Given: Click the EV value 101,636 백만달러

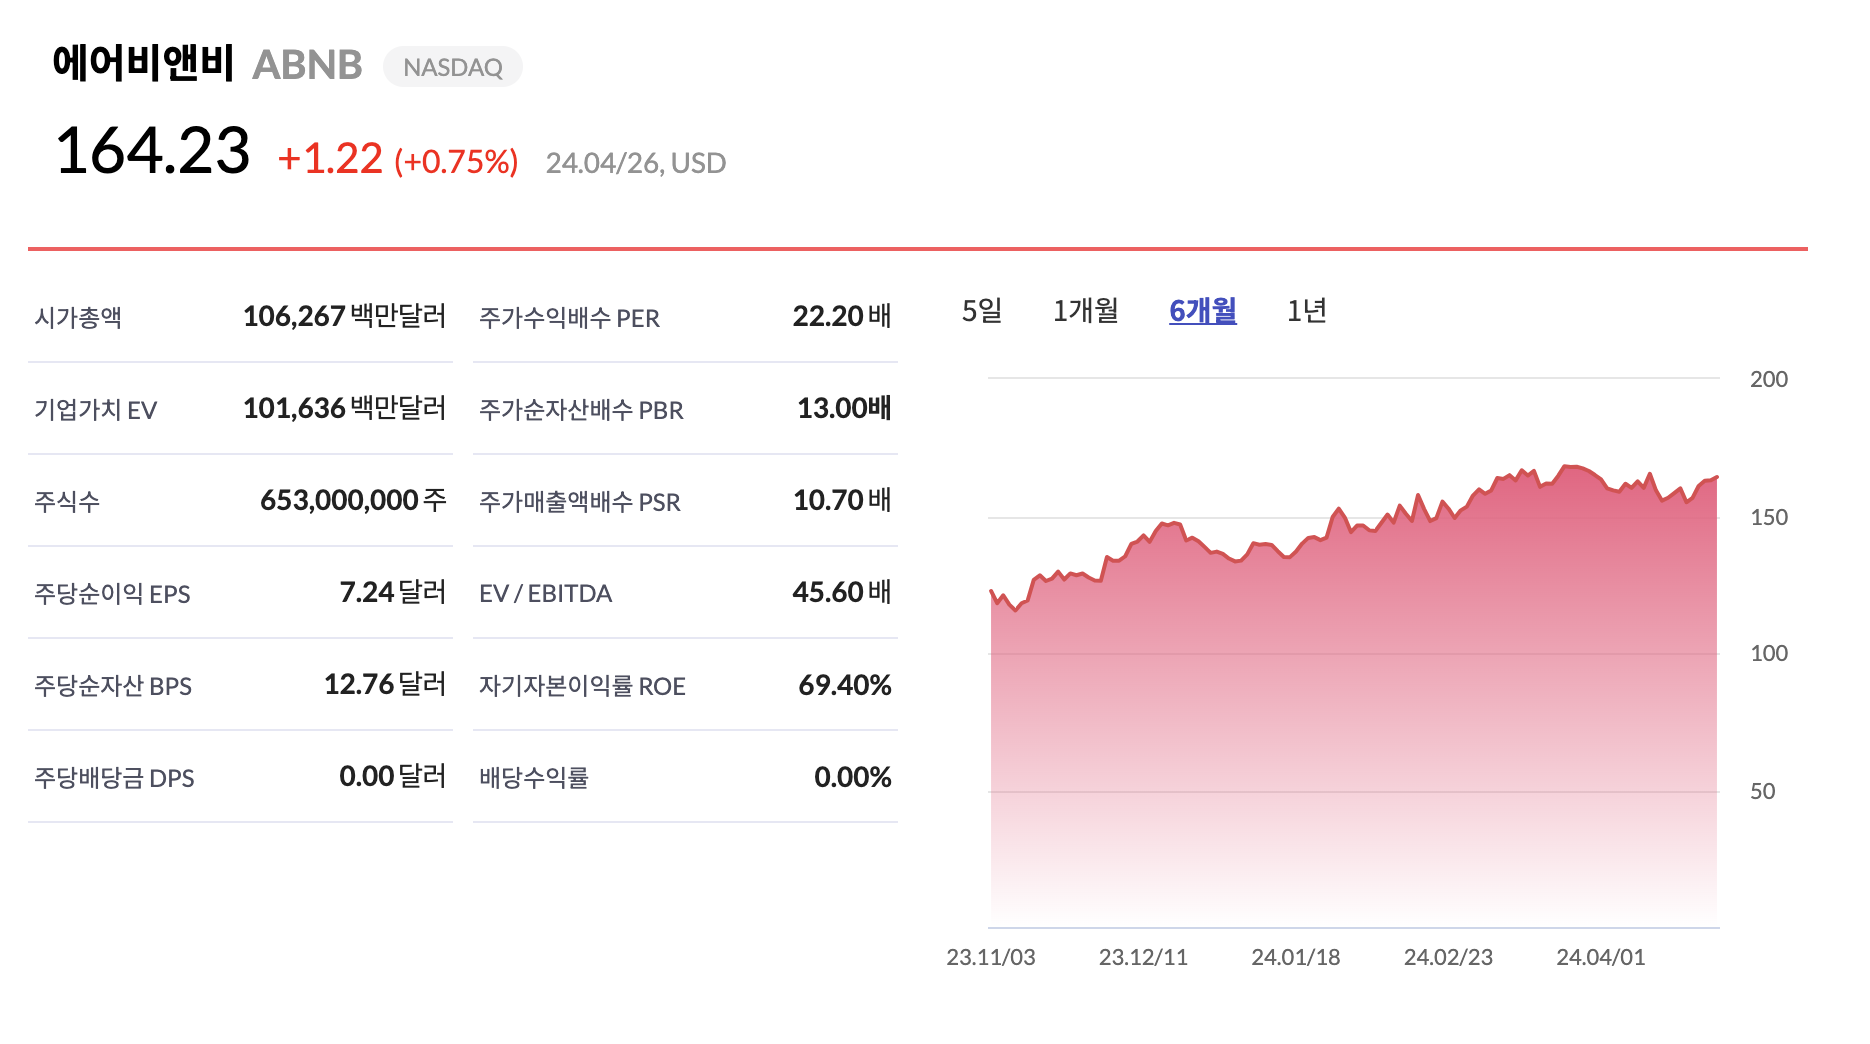Looking at the screenshot, I should coord(345,408).
